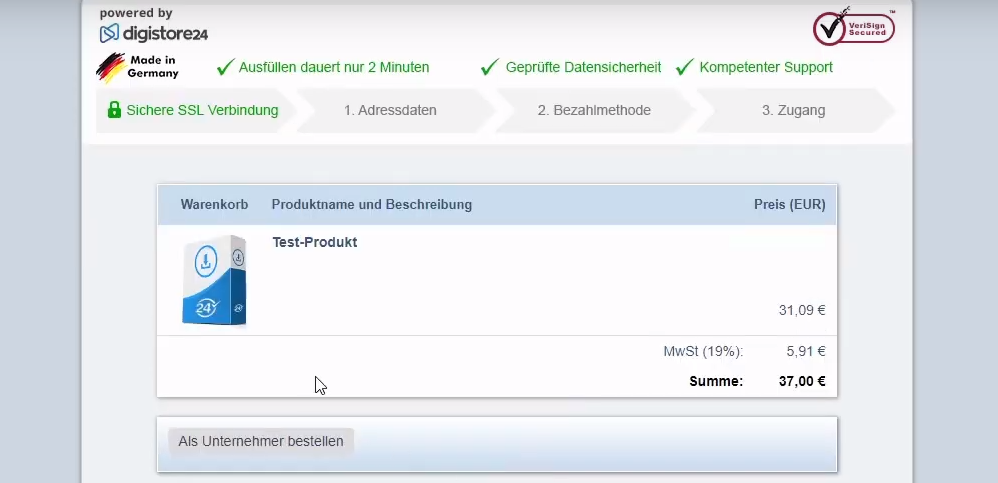Click the Sichere SSL Verbindung step

click(202, 110)
